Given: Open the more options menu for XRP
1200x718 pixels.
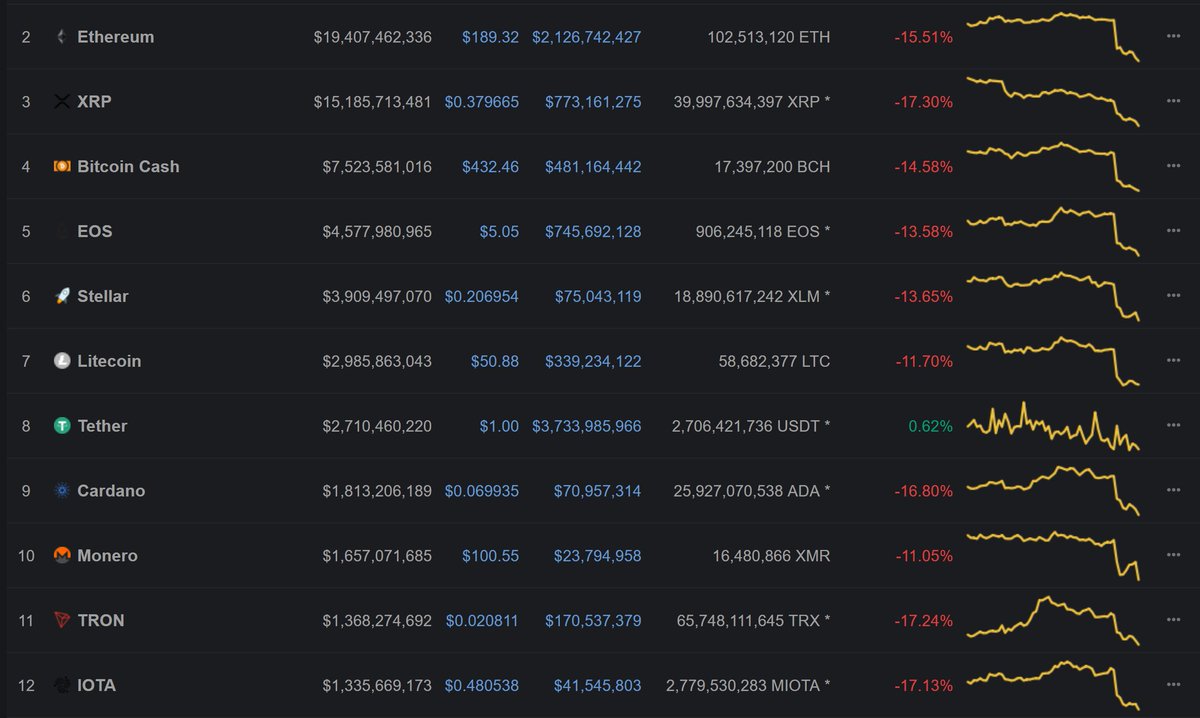Looking at the screenshot, I should tap(1173, 102).
